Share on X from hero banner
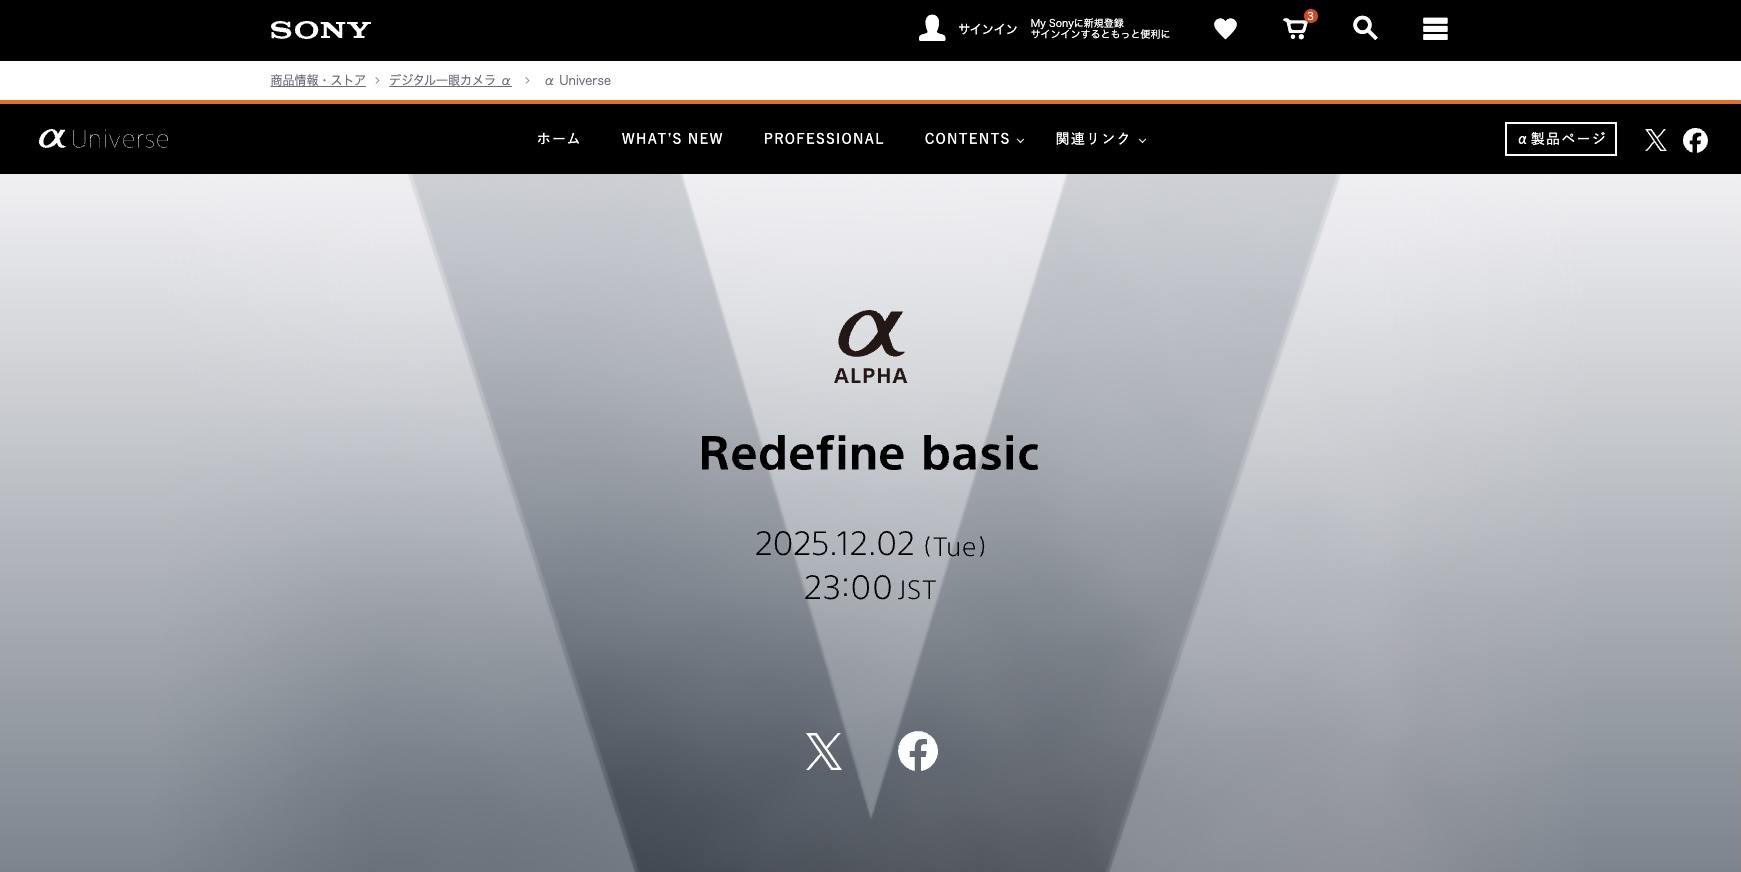This screenshot has width=1741, height=872. pos(824,751)
